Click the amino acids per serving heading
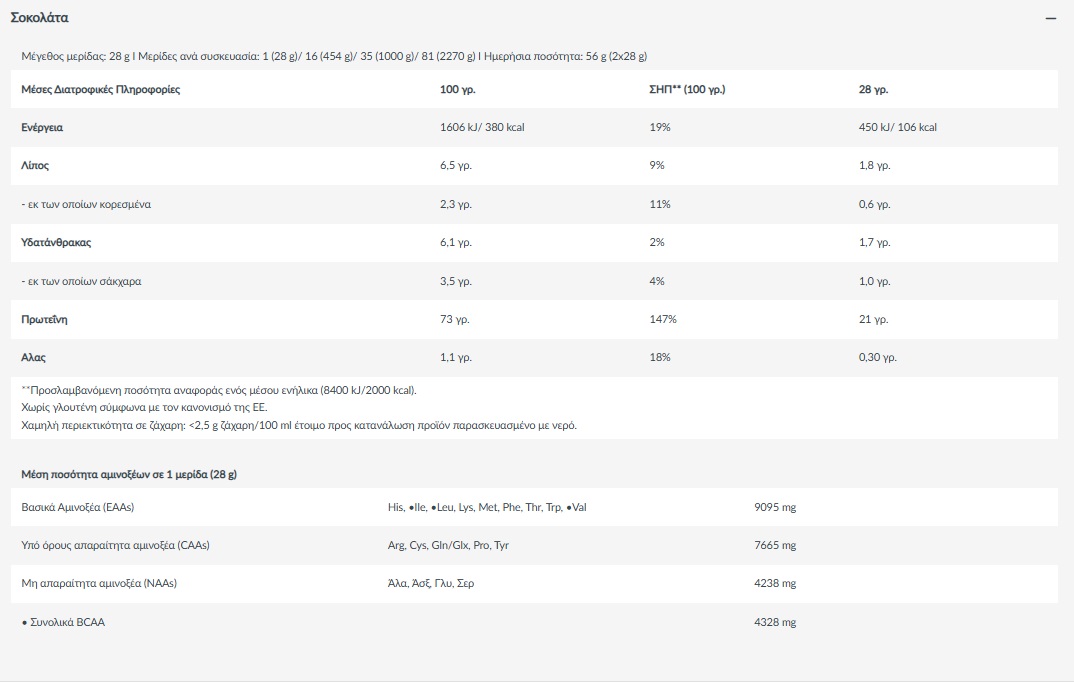 129,474
